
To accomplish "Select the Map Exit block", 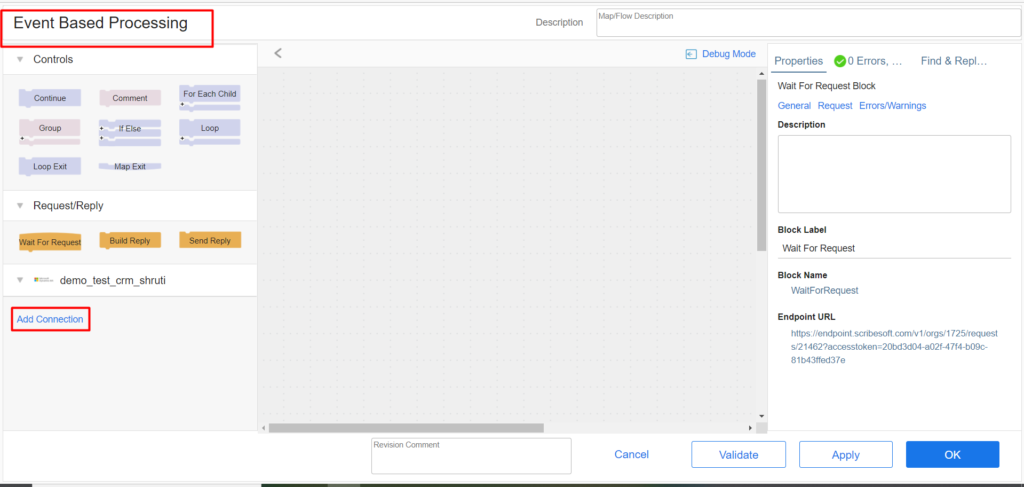I will (130, 166).
